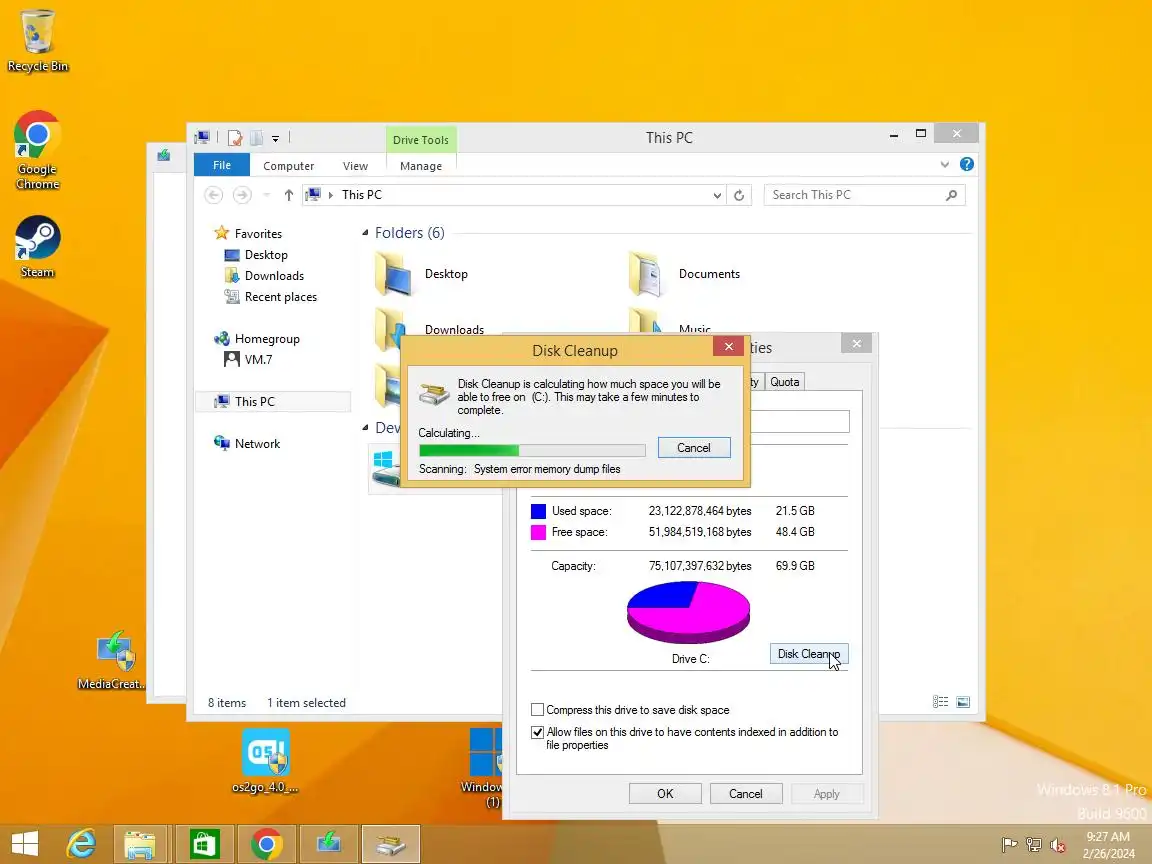
Task: Collapse the Folders (6) section
Action: pos(365,233)
